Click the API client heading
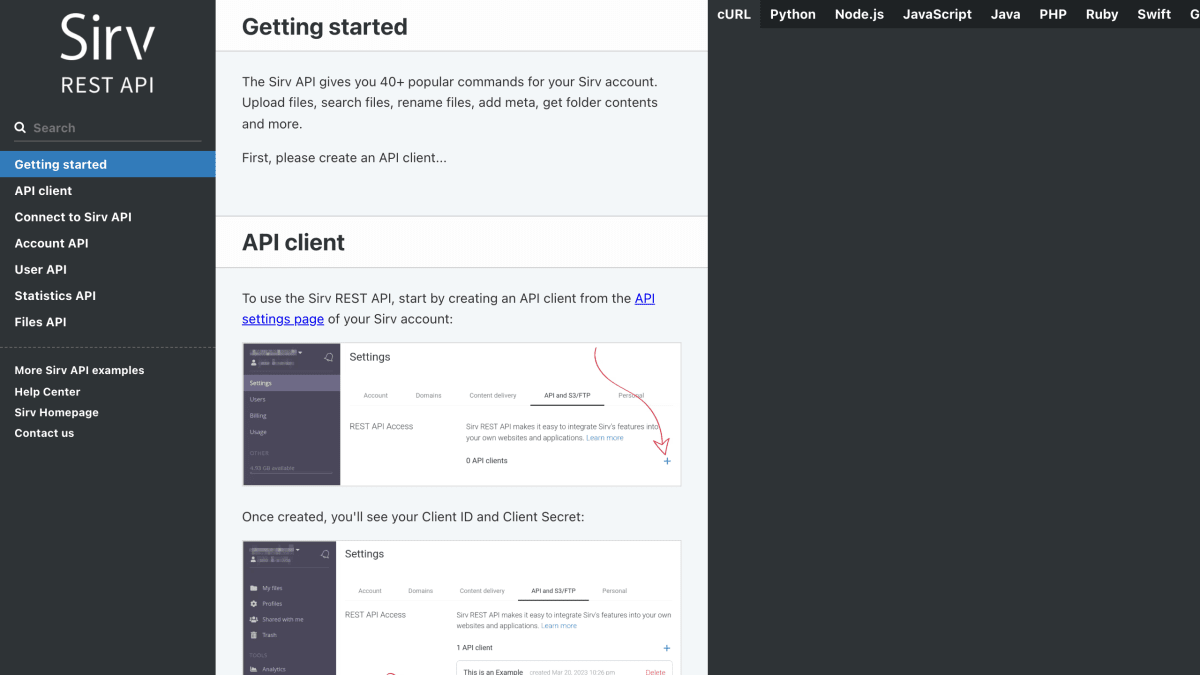 click(293, 243)
